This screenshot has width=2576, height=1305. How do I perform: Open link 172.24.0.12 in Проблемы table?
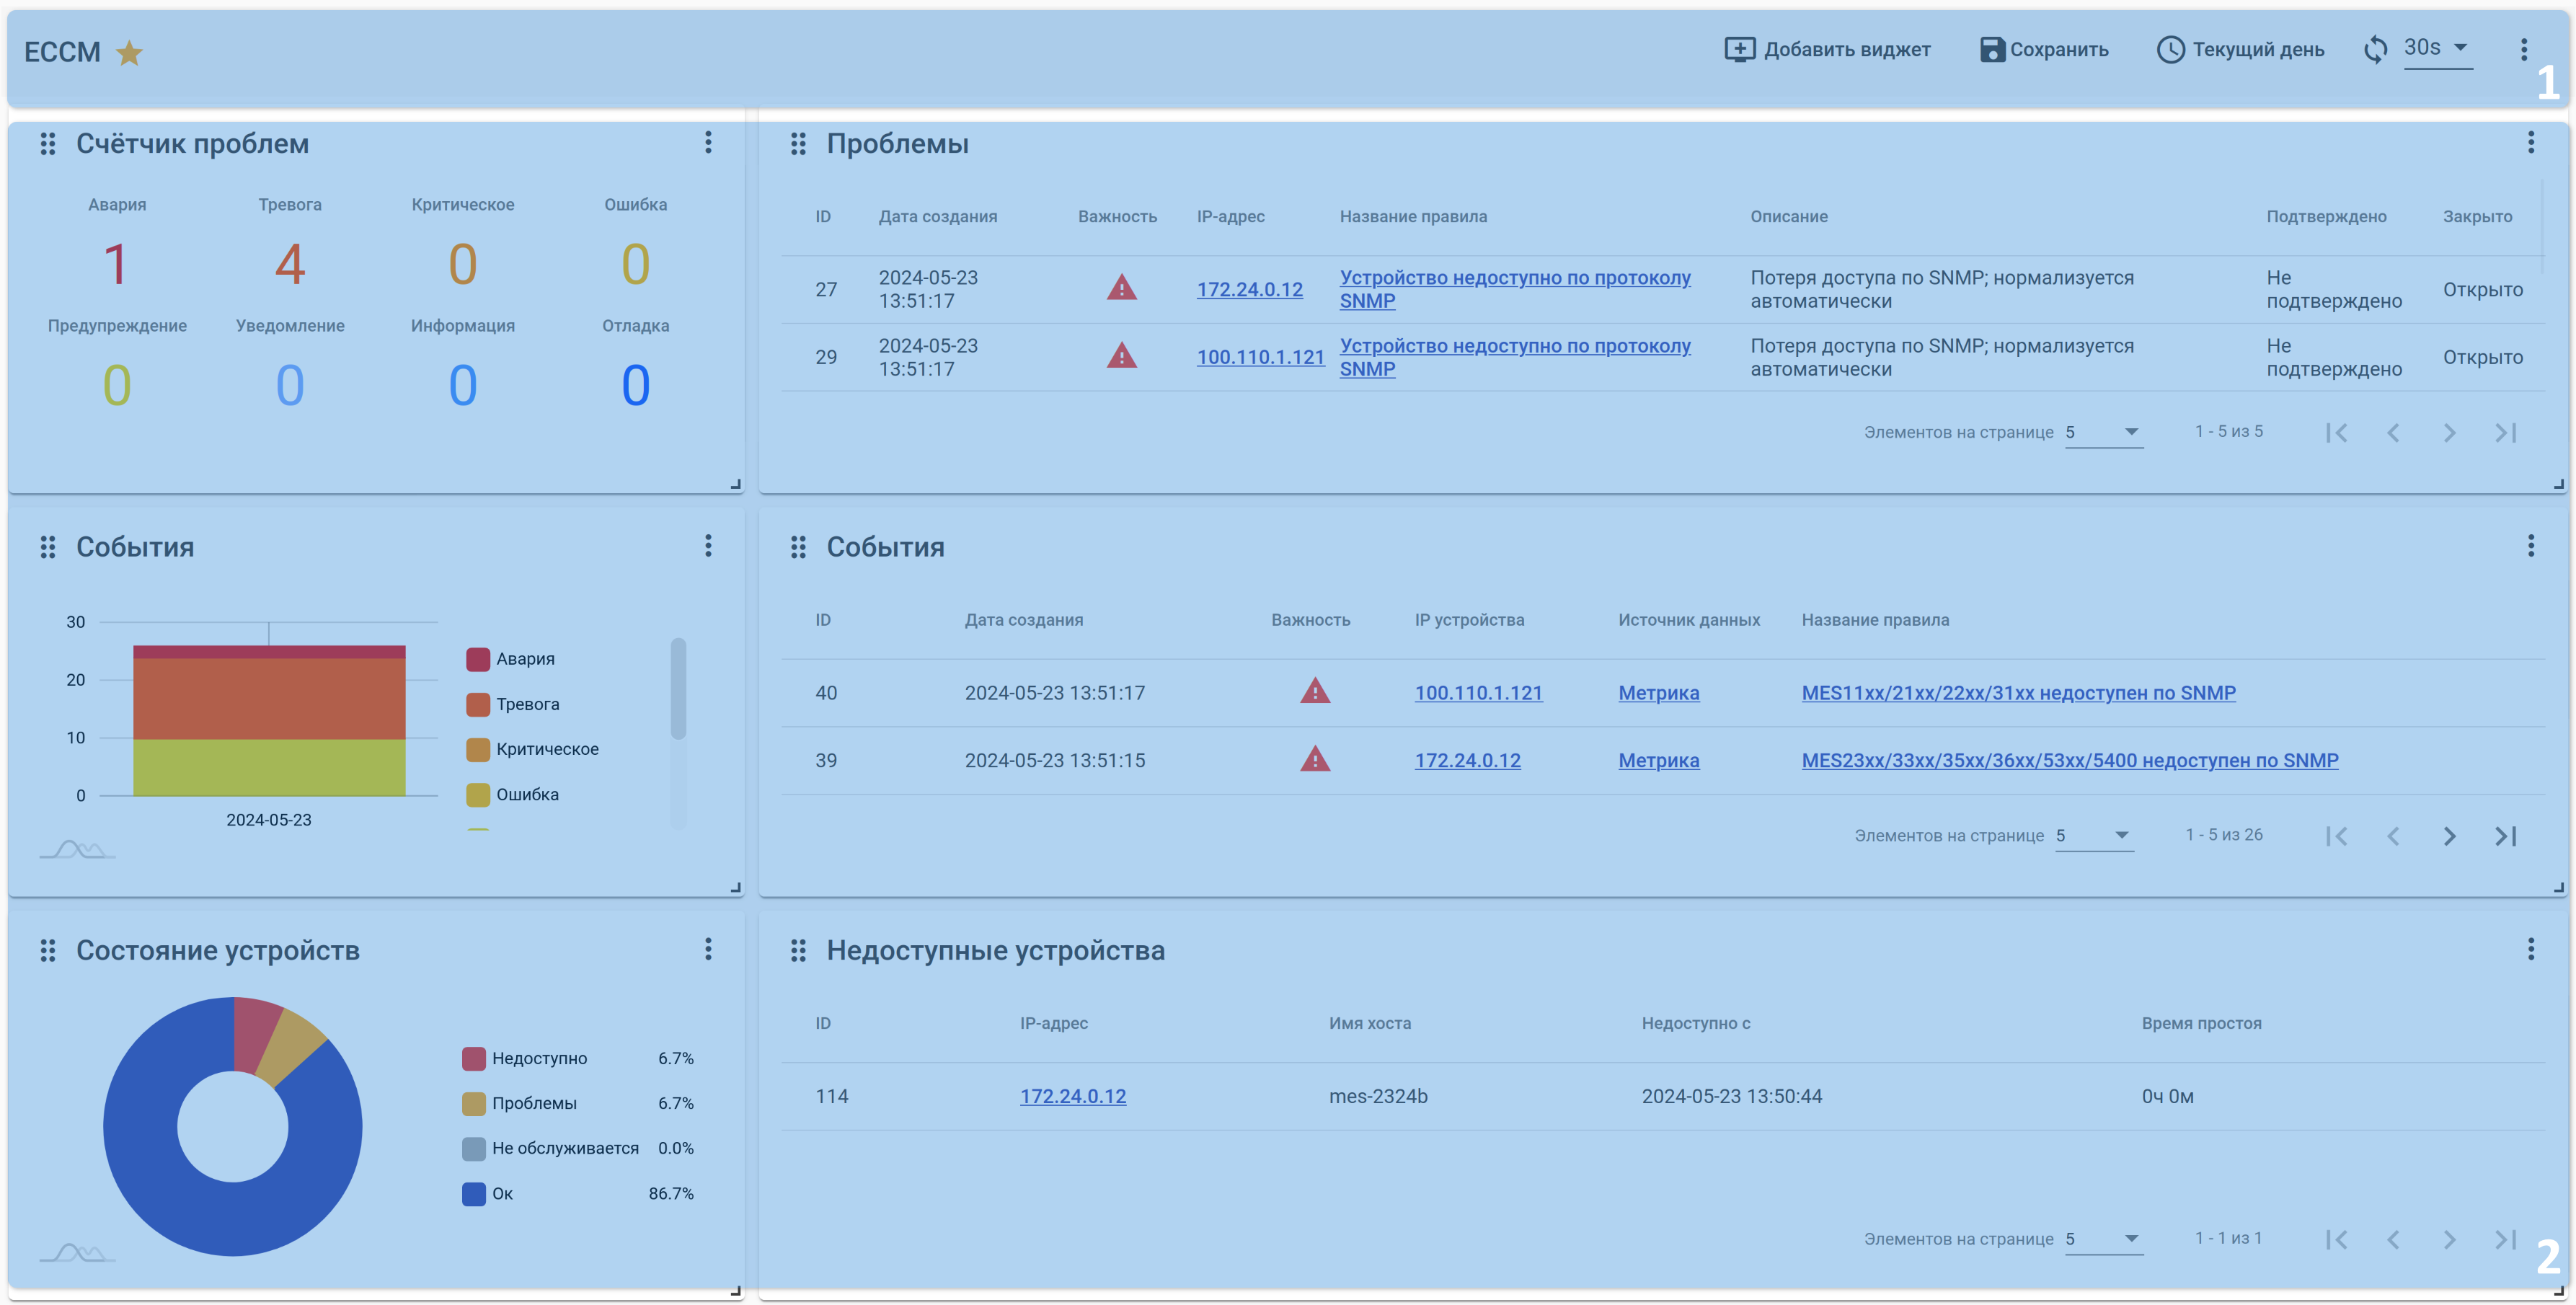pyautogui.click(x=1249, y=289)
